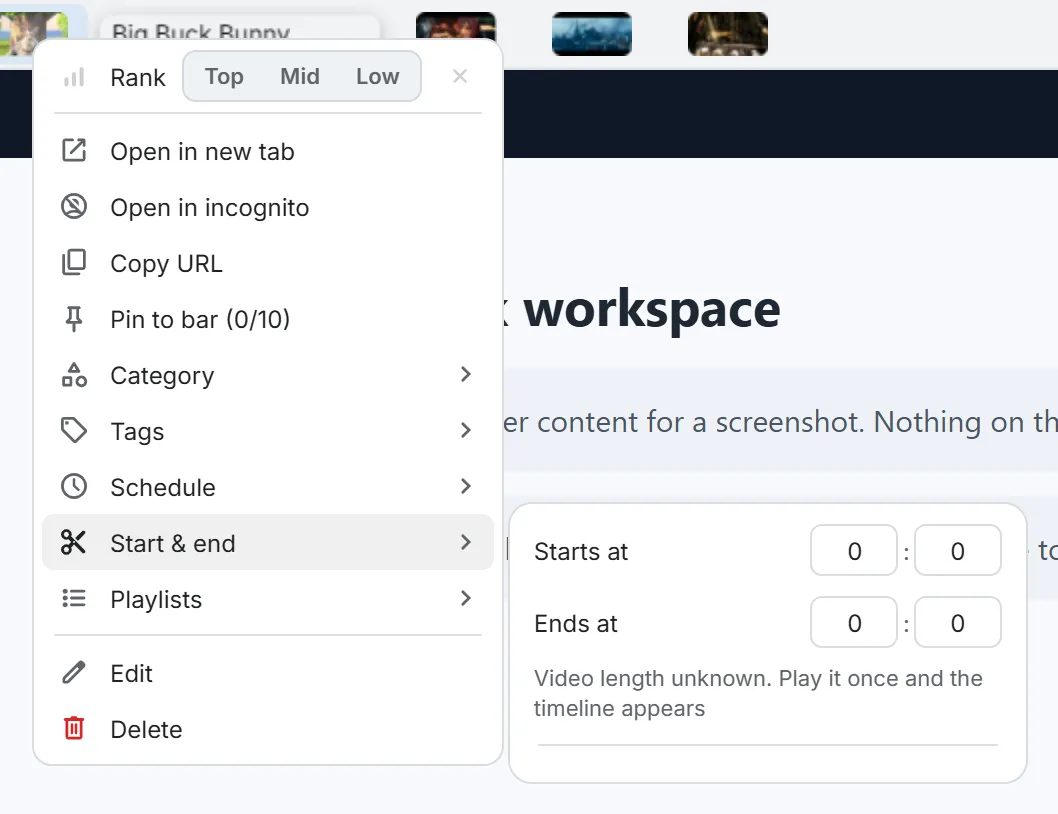This screenshot has width=1058, height=814.
Task: Choose Delete from the menu
Action: point(268,730)
